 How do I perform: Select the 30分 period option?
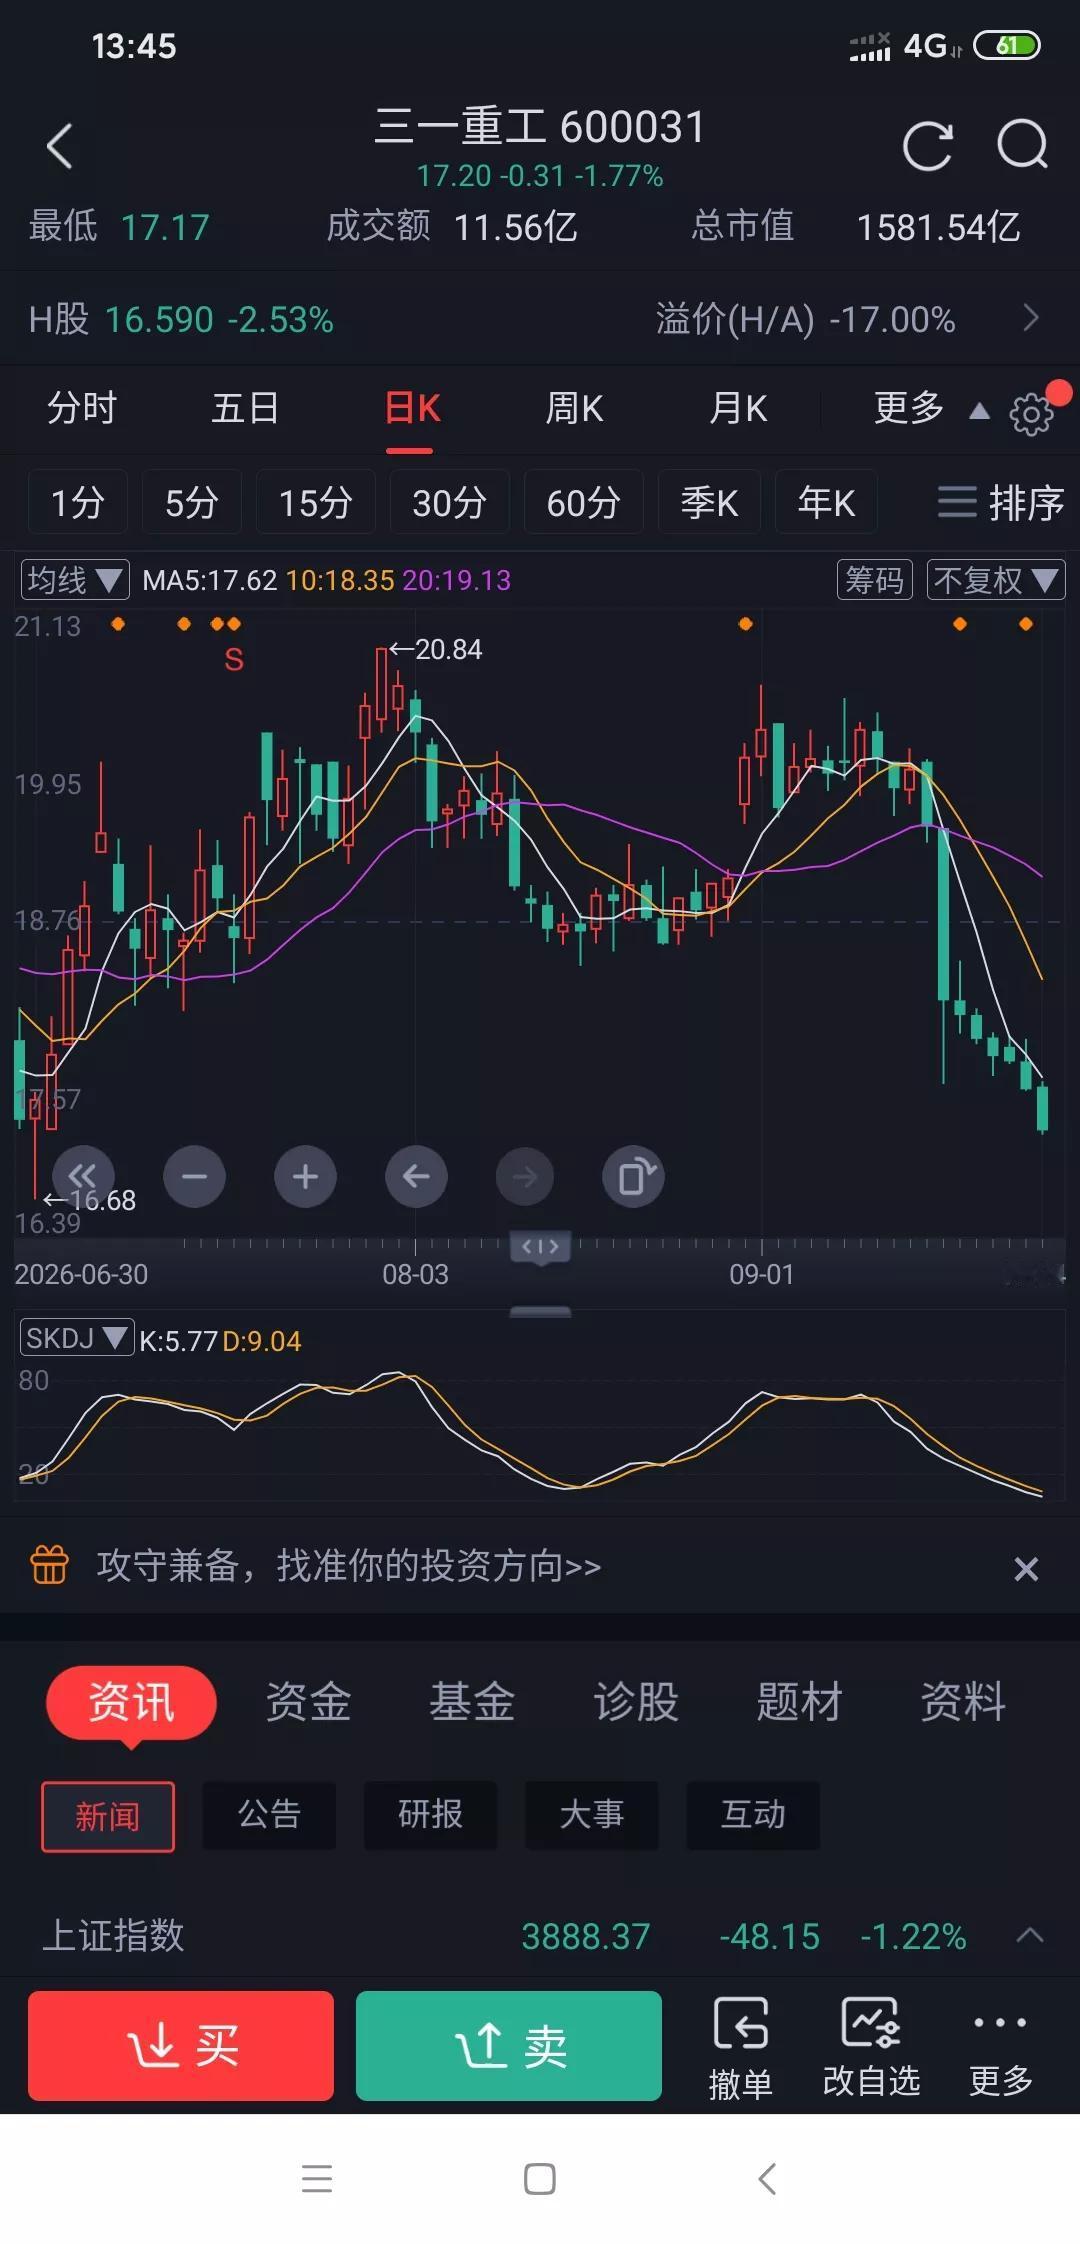(449, 502)
